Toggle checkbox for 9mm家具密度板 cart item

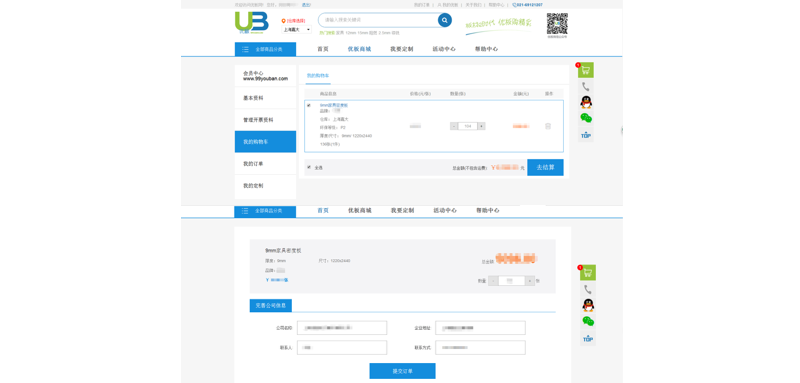[x=309, y=105]
